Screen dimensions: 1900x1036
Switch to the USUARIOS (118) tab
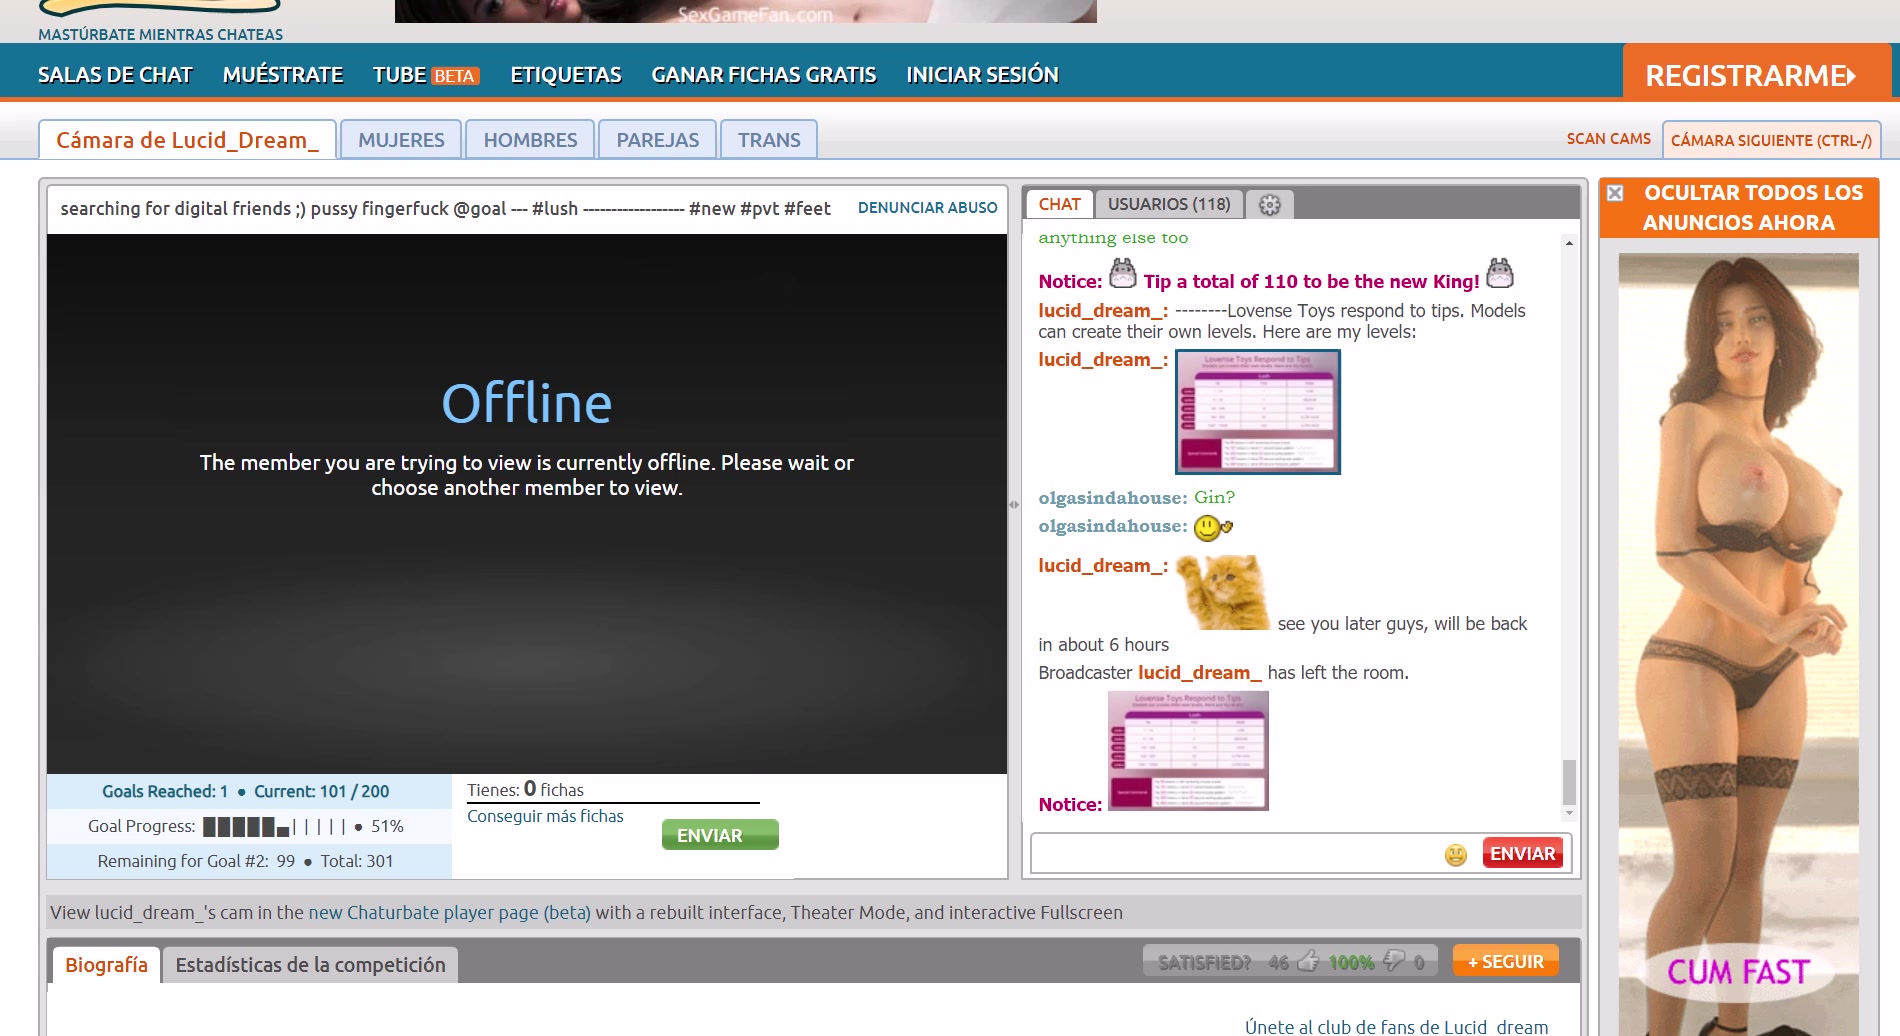click(x=1168, y=204)
